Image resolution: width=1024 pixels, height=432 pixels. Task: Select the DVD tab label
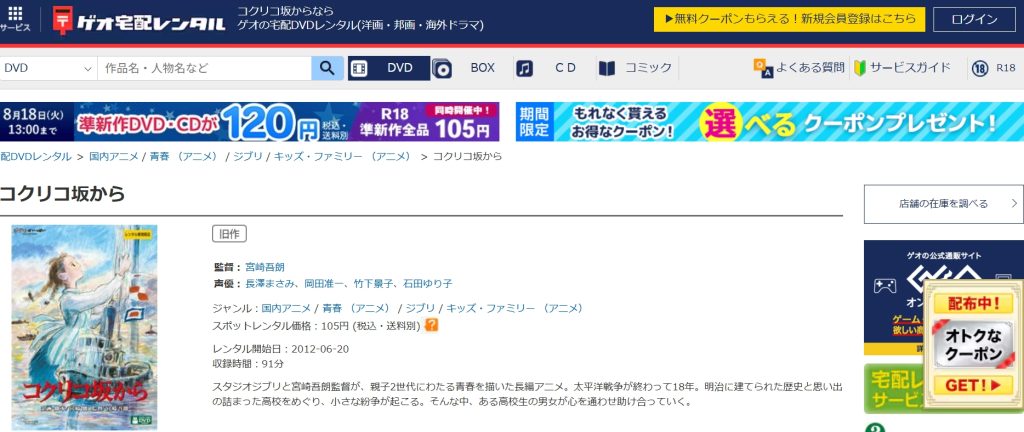400,68
